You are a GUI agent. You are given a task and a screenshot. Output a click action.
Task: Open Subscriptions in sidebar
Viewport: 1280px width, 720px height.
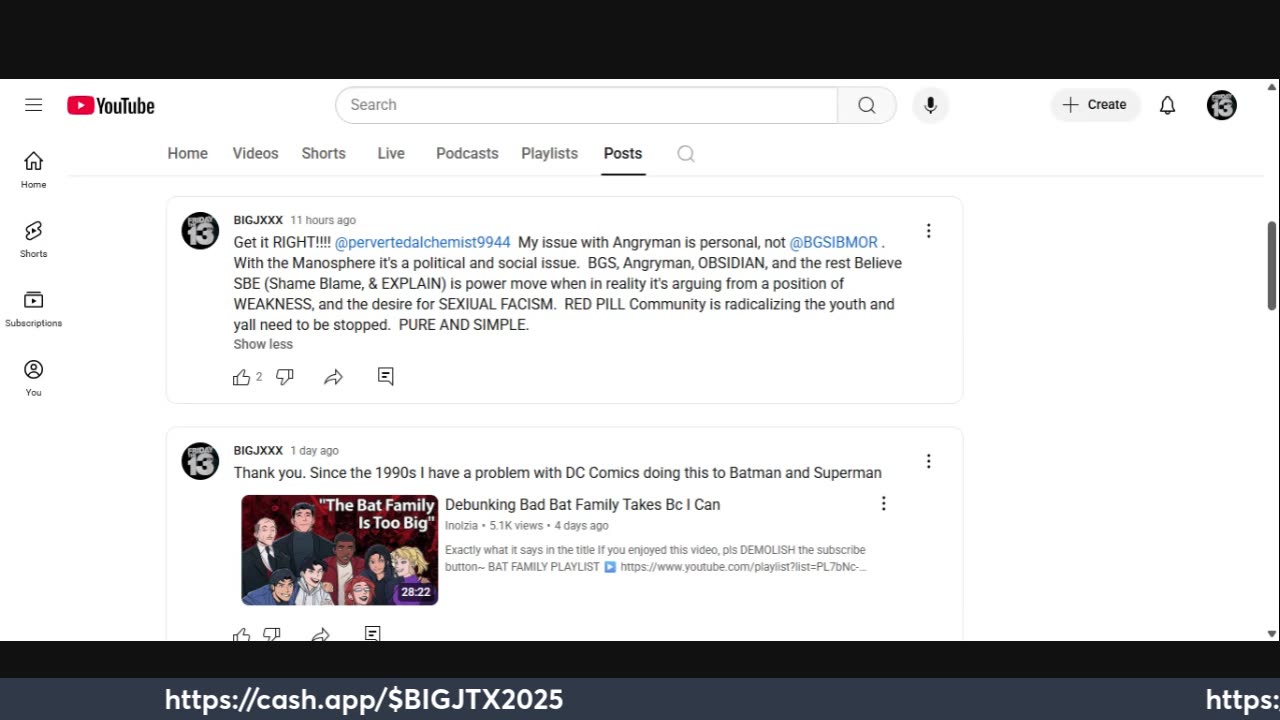(x=34, y=309)
